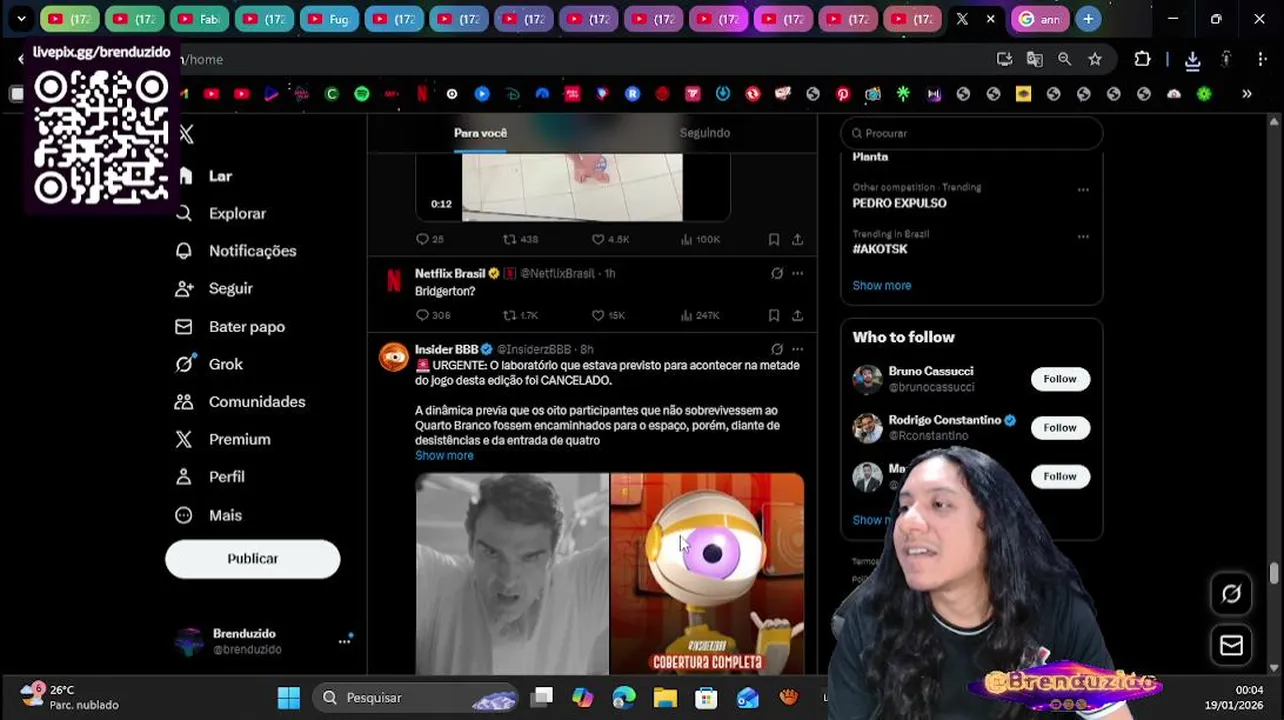1284x720 pixels.
Task: Click the X logo above Lar
Action: [187, 134]
